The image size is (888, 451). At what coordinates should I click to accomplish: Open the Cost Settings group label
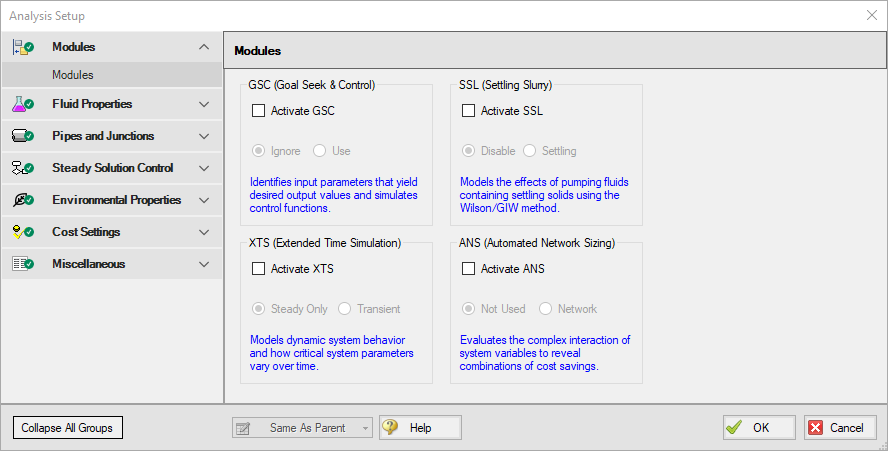(x=86, y=232)
